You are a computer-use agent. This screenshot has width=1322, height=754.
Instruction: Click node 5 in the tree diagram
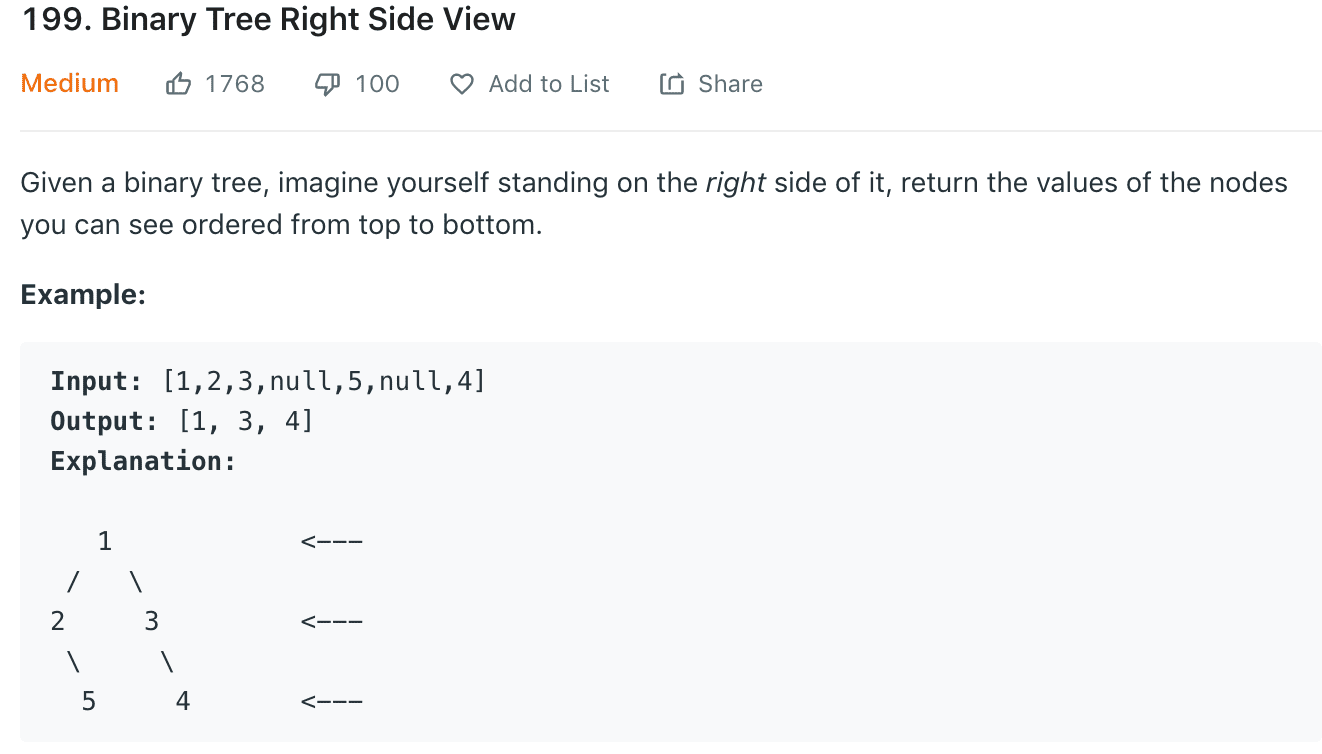[89, 701]
